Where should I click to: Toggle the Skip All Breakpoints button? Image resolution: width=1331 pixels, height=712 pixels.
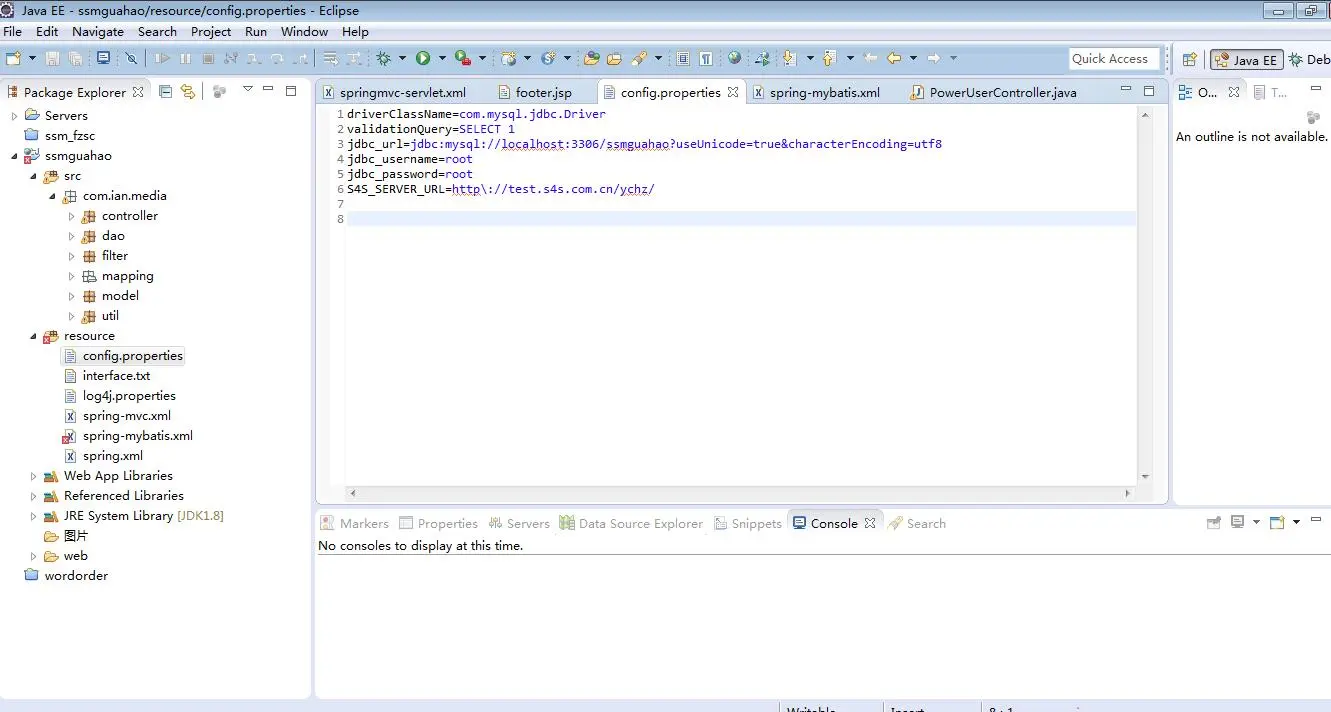[131, 59]
